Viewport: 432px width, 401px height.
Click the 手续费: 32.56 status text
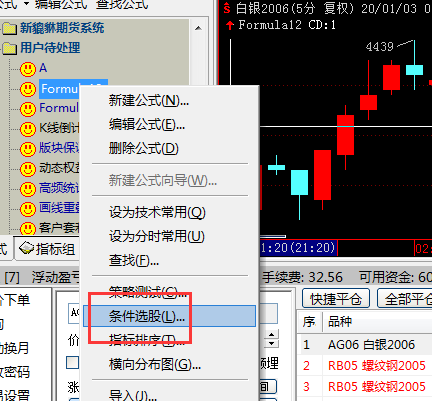coord(302,277)
